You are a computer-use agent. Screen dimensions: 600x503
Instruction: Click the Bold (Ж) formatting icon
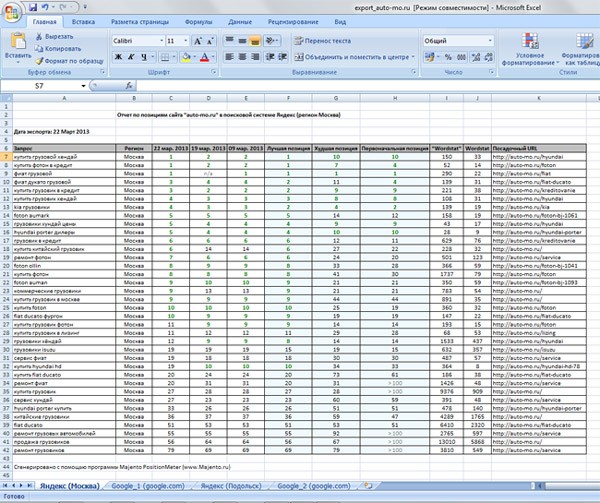[x=118, y=57]
